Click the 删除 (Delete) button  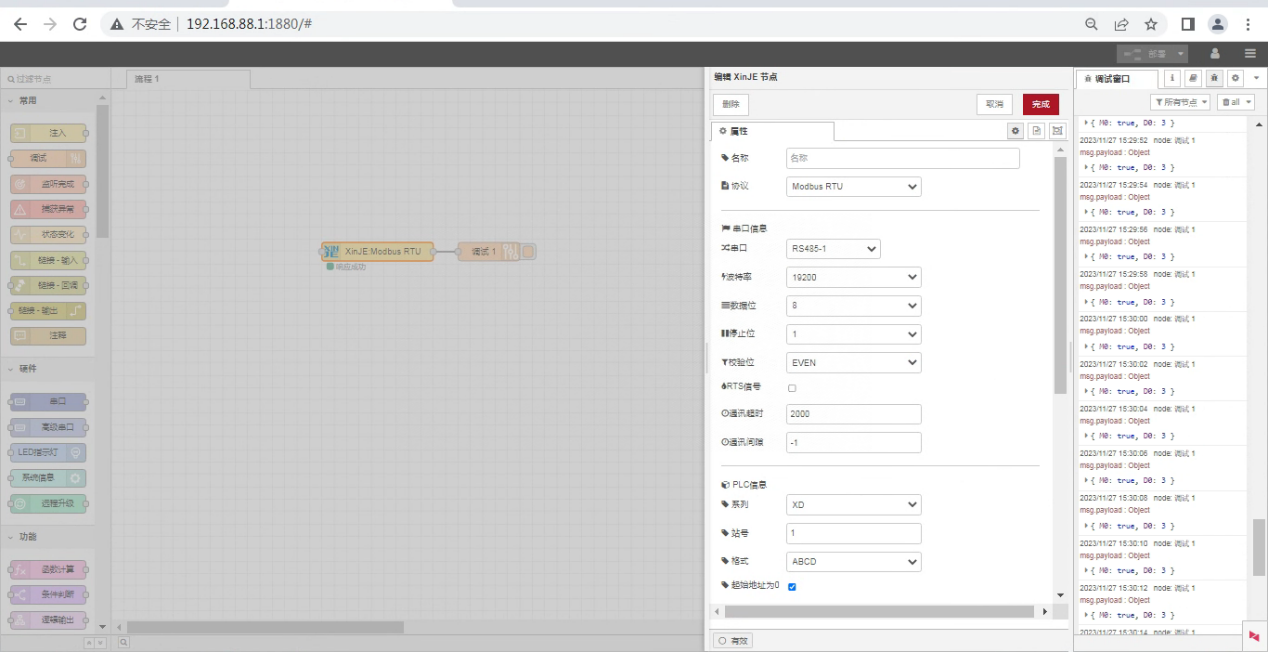[x=730, y=104]
